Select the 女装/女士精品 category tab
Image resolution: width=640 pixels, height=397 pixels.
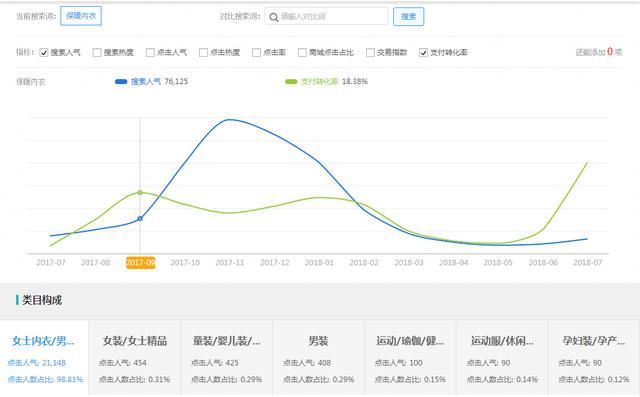(135, 358)
